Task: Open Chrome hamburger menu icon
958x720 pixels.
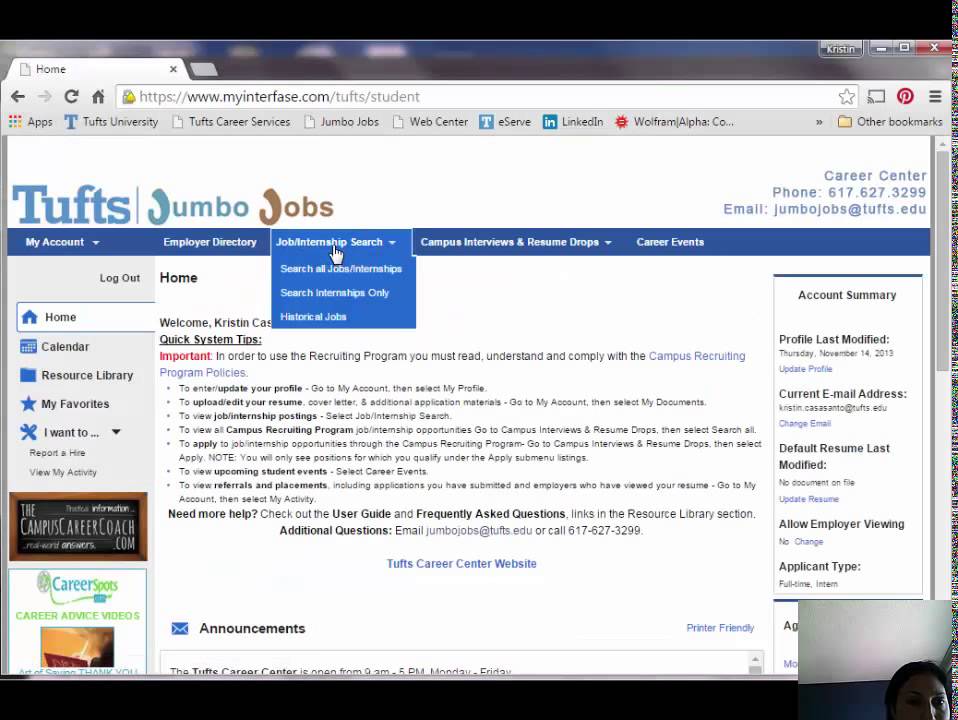Action: click(935, 96)
